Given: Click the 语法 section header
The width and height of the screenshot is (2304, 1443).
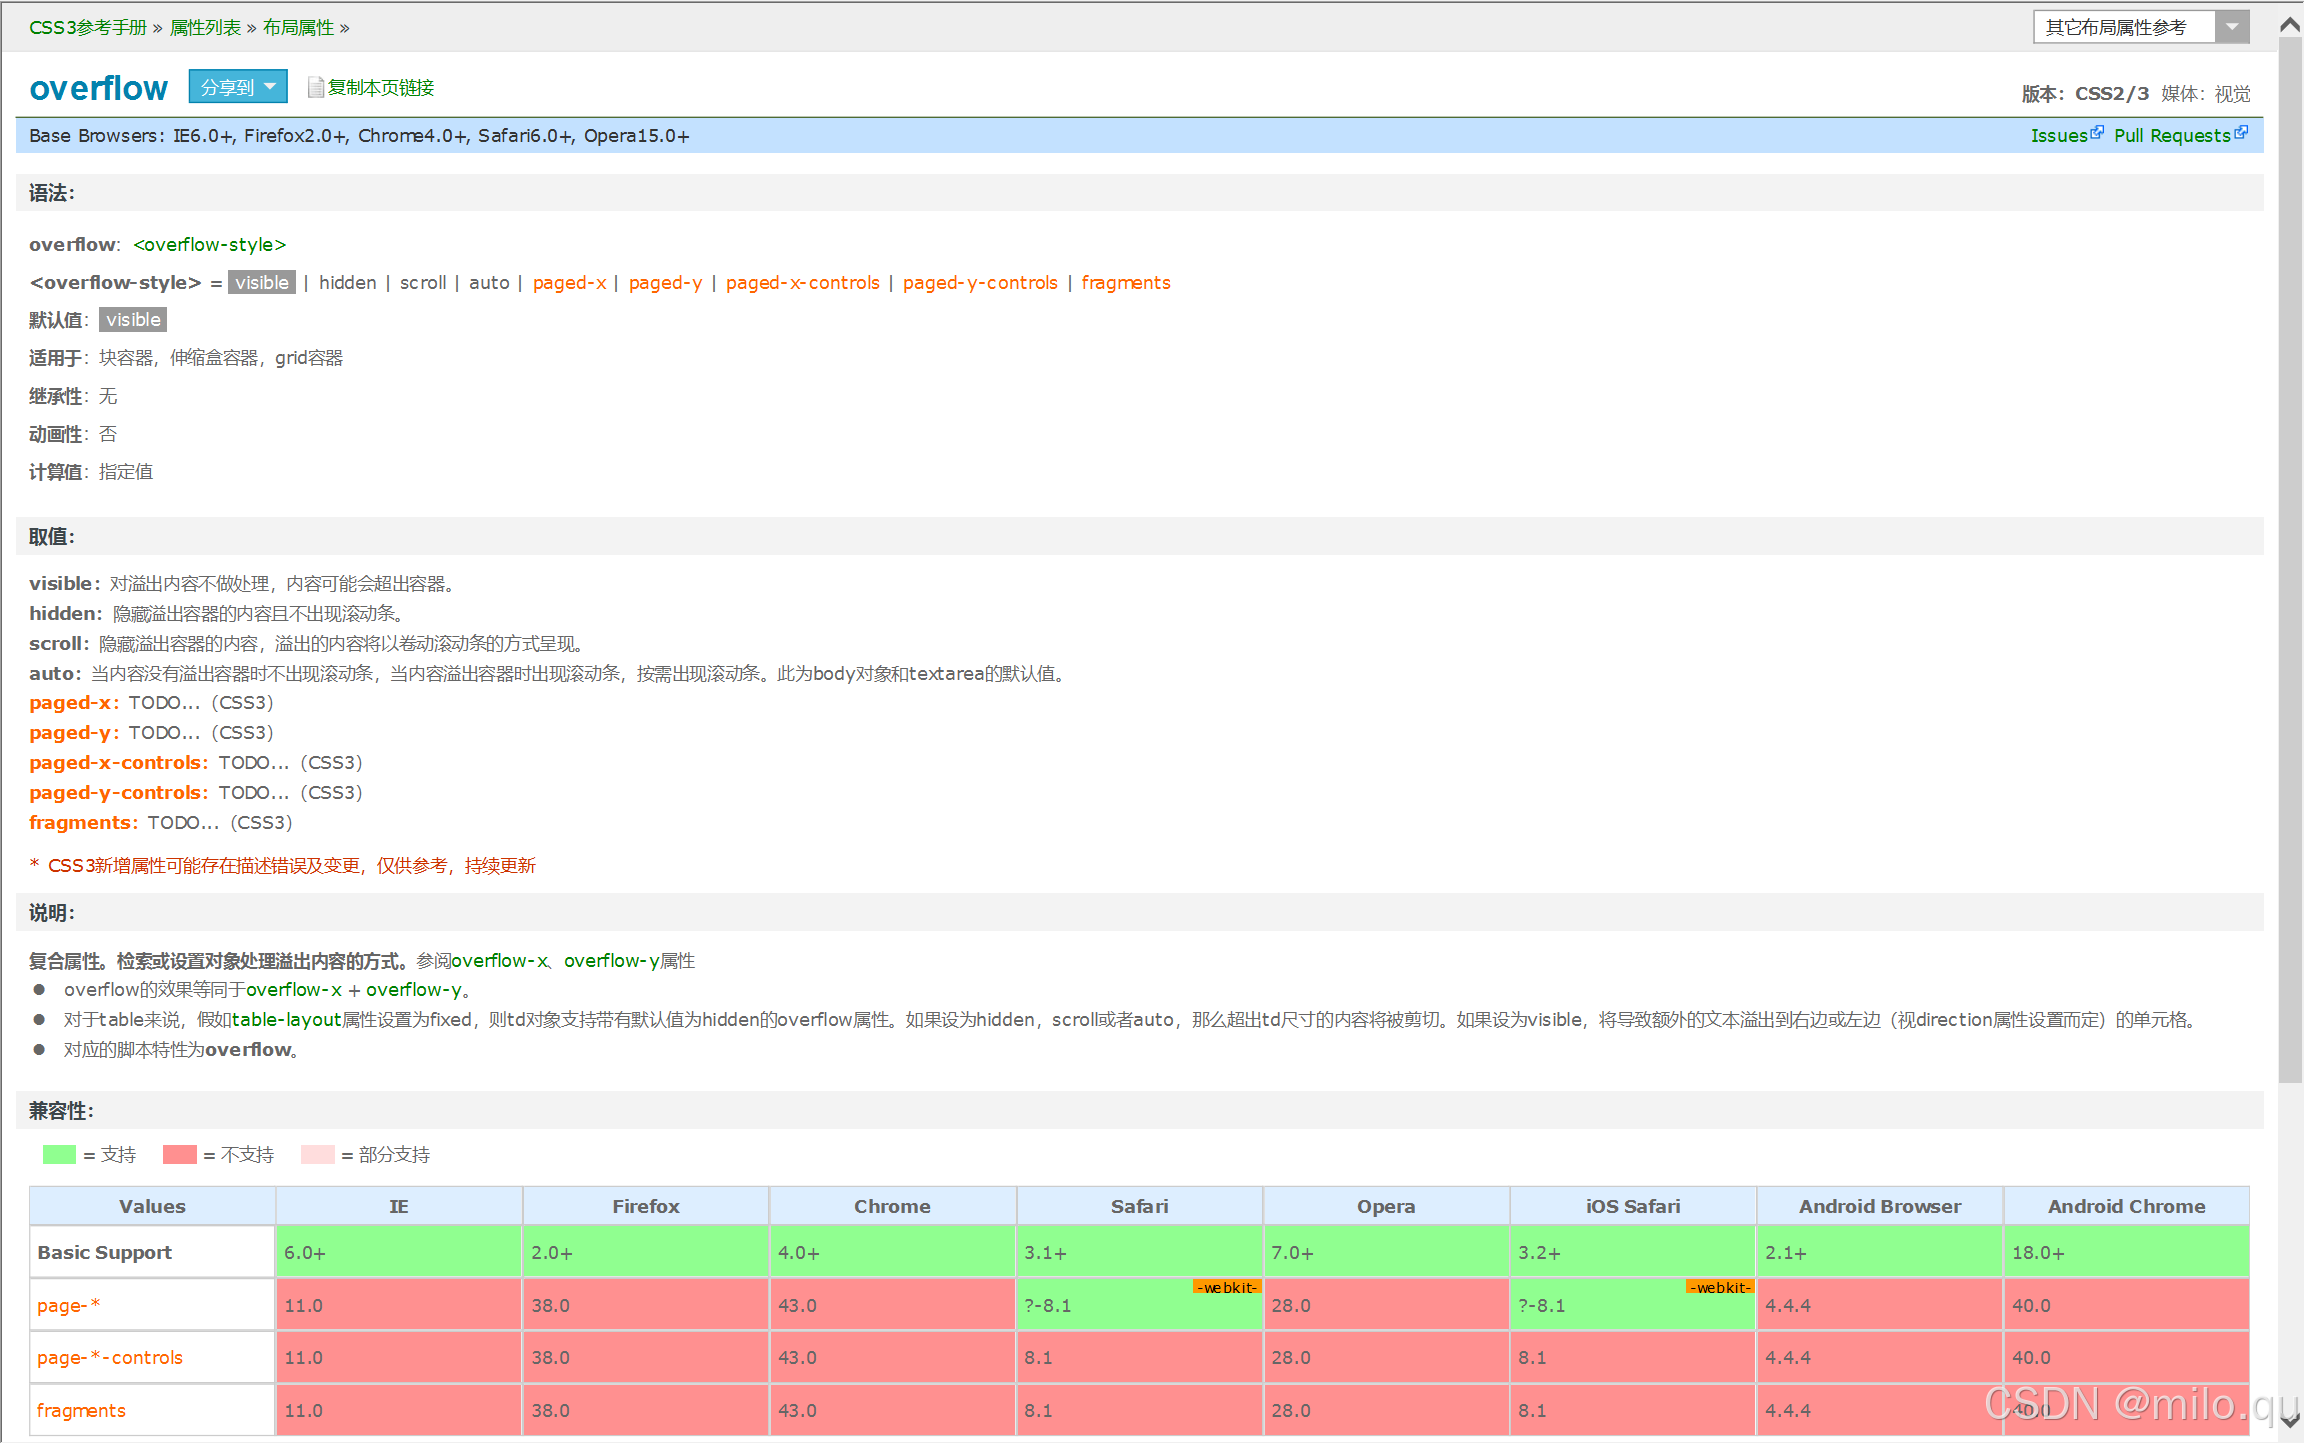Looking at the screenshot, I should click(1140, 193).
